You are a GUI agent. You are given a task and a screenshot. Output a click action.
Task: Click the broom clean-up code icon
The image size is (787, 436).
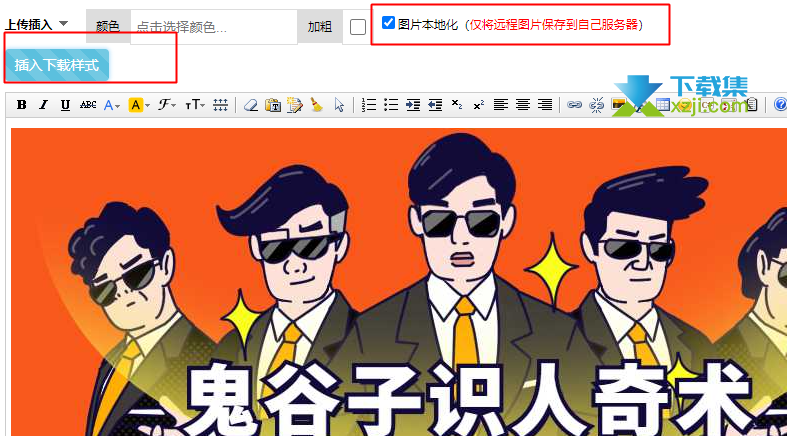pos(317,105)
